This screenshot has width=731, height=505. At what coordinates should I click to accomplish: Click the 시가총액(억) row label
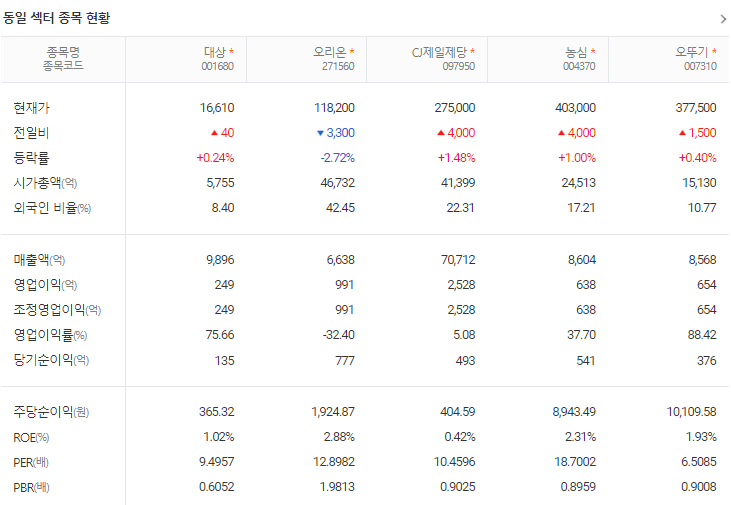[45, 183]
